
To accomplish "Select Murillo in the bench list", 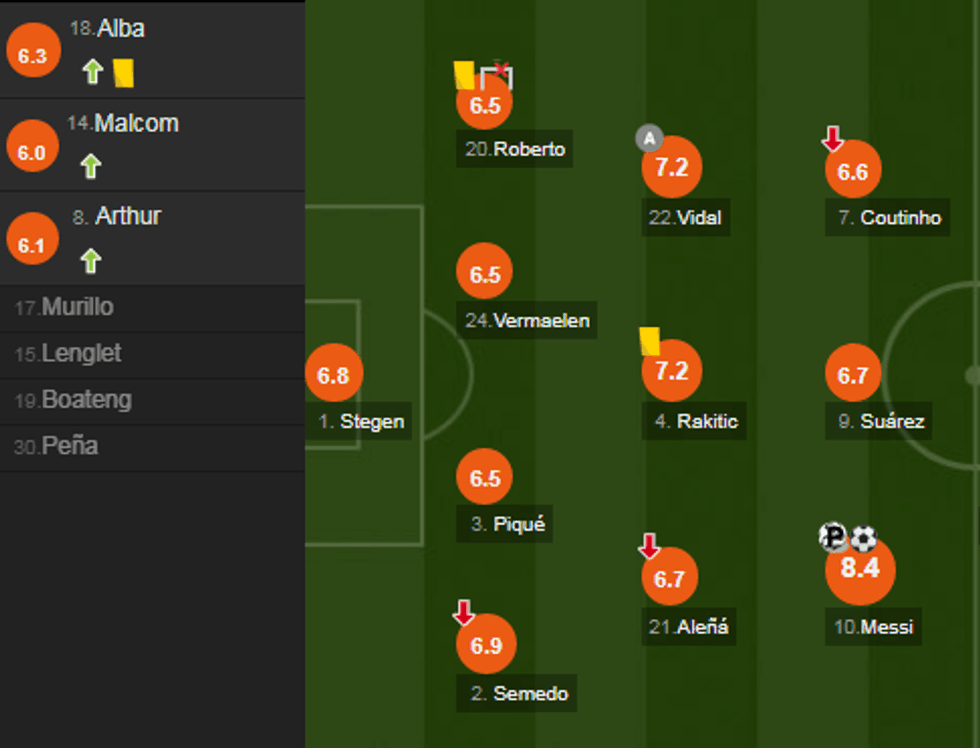I will point(77,308).
